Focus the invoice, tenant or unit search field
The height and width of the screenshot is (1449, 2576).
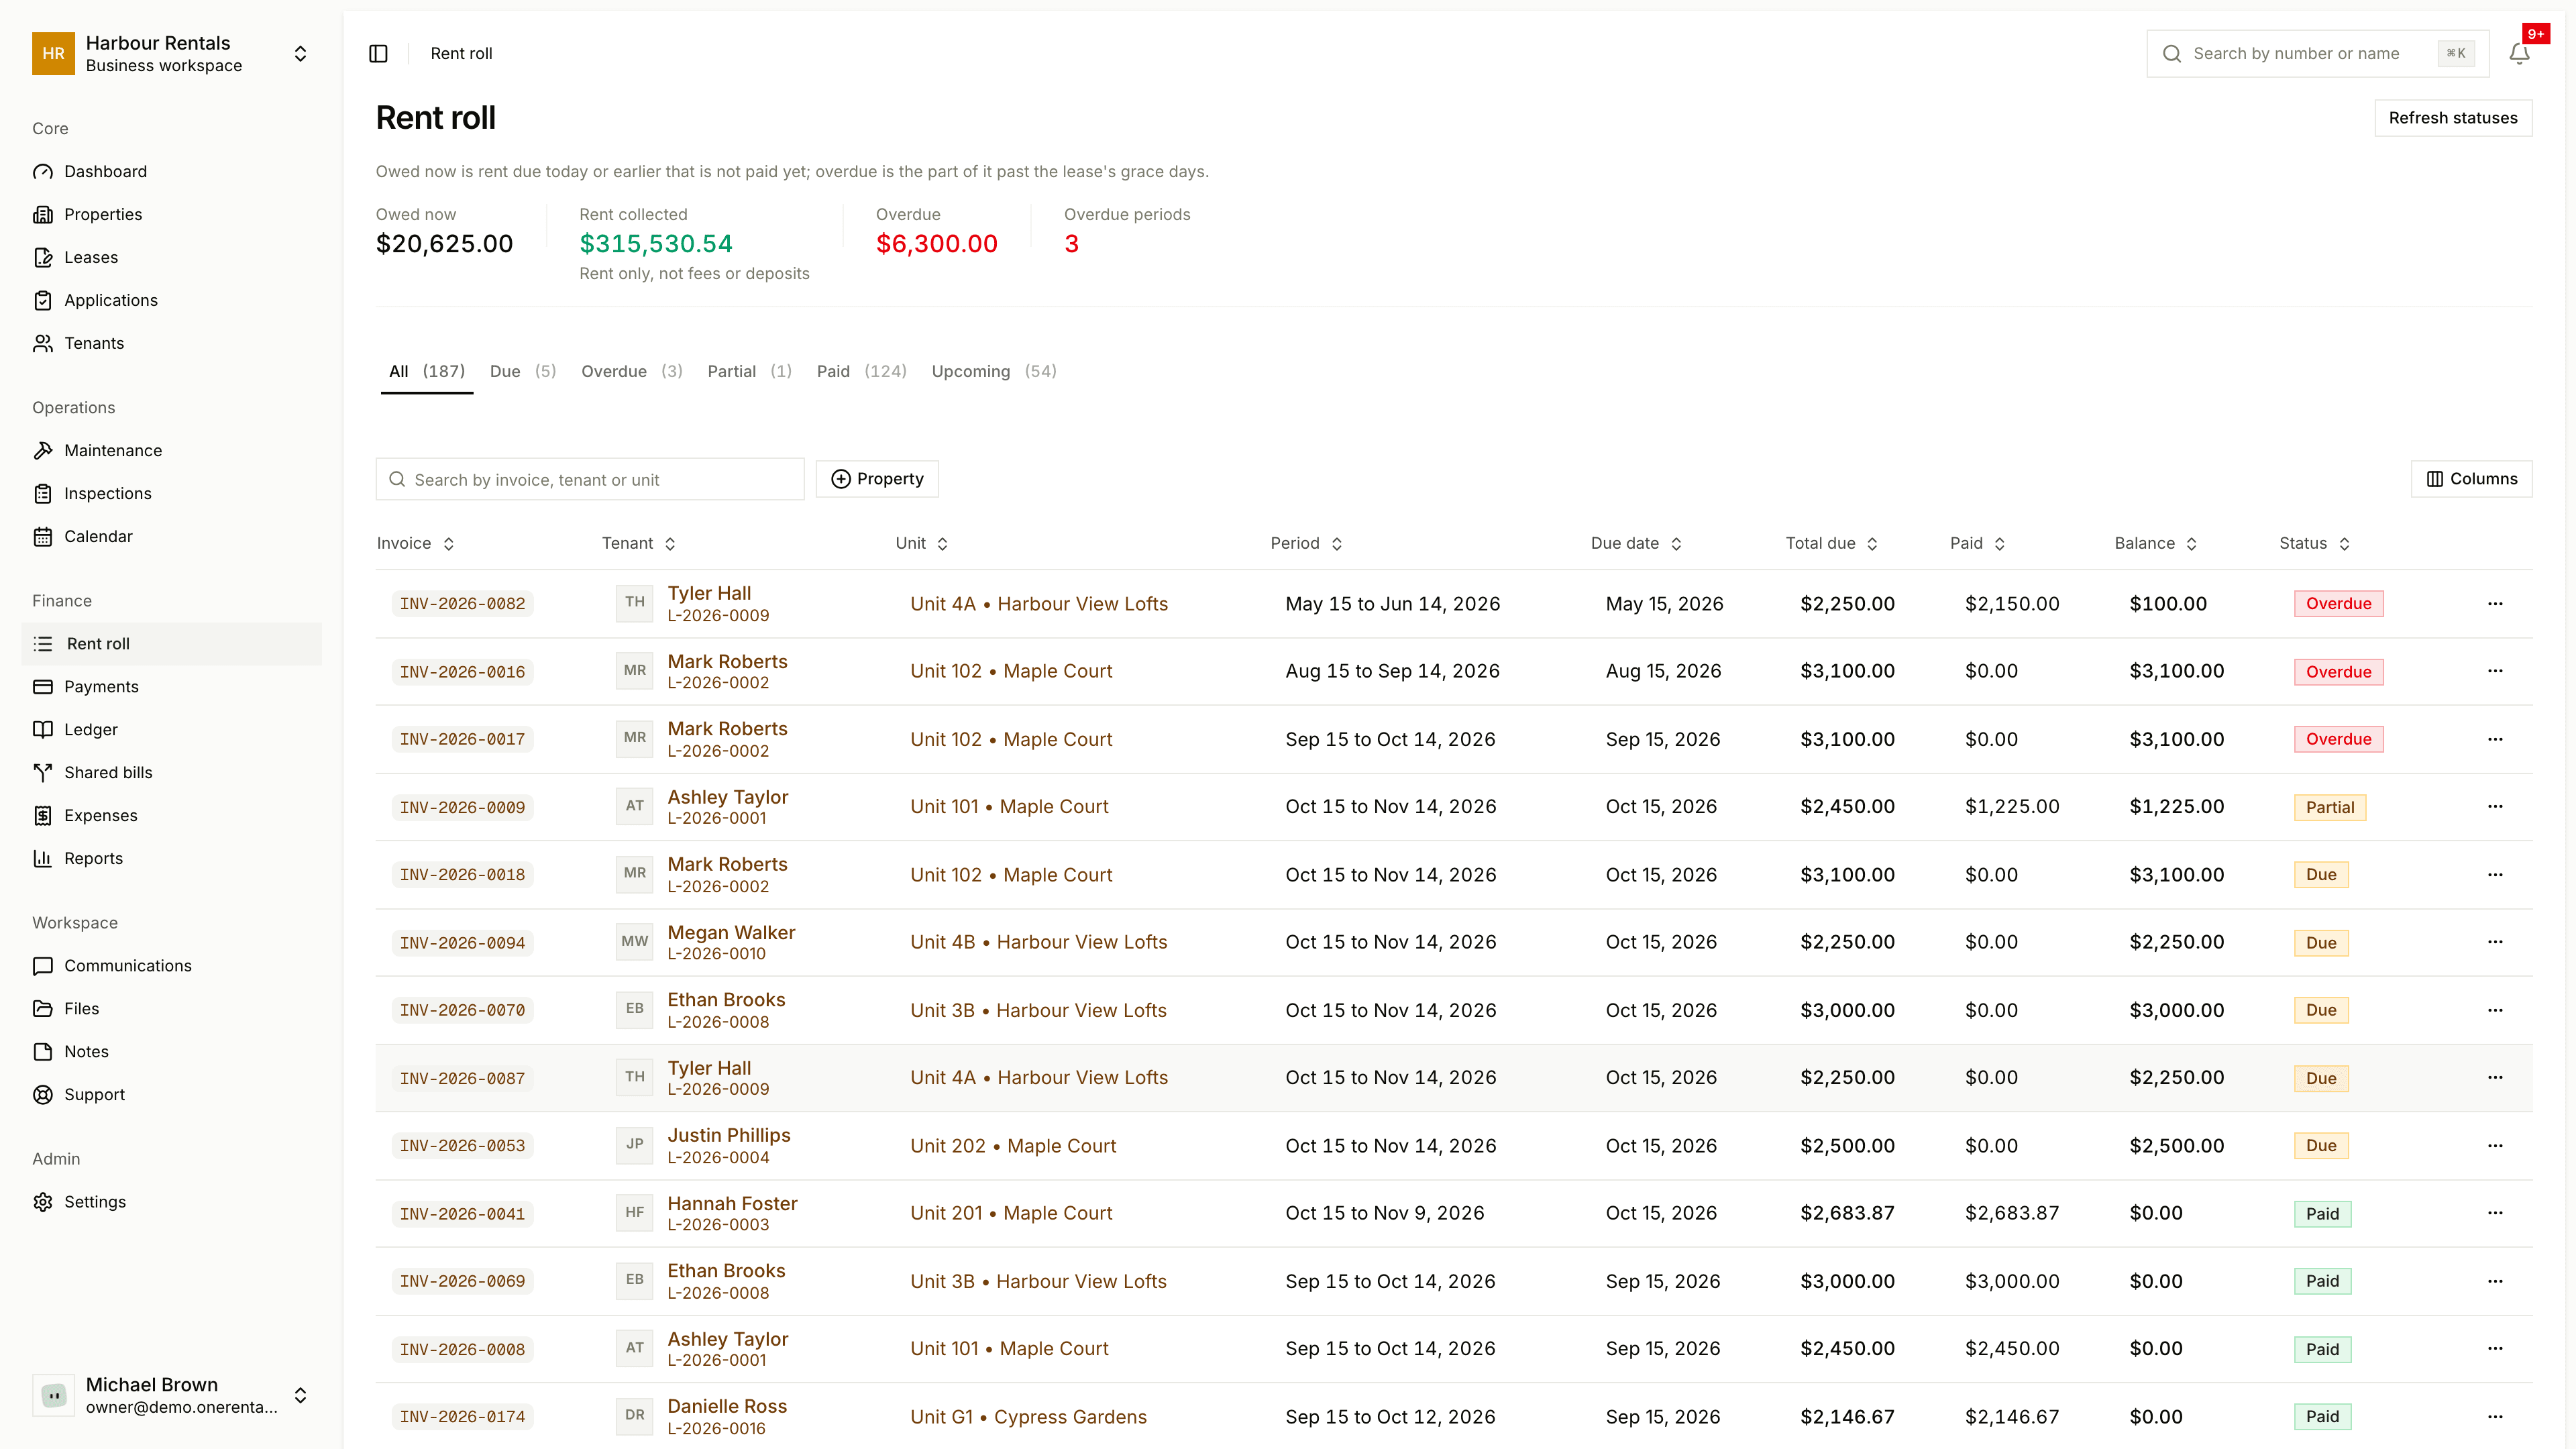[590, 480]
